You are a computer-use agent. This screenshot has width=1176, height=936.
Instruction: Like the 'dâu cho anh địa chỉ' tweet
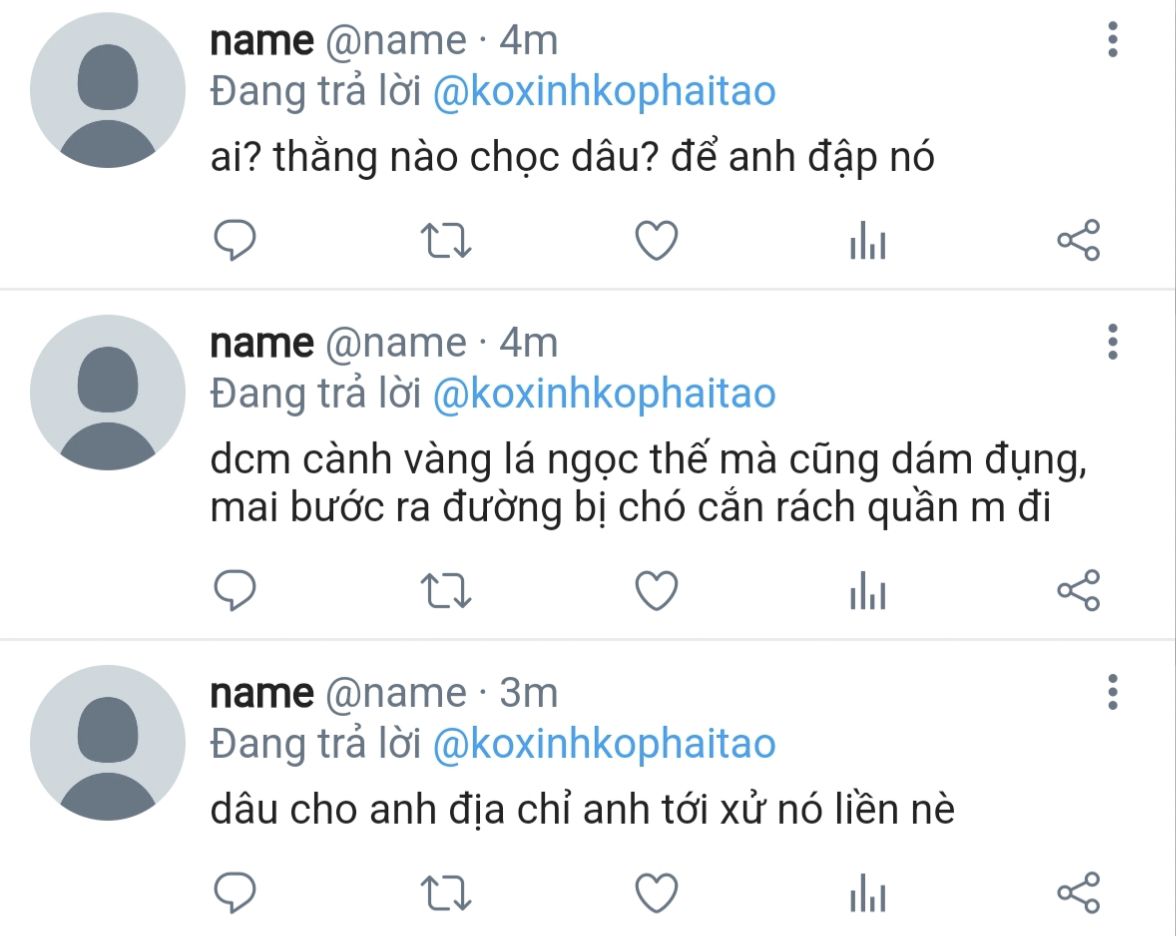click(x=656, y=893)
